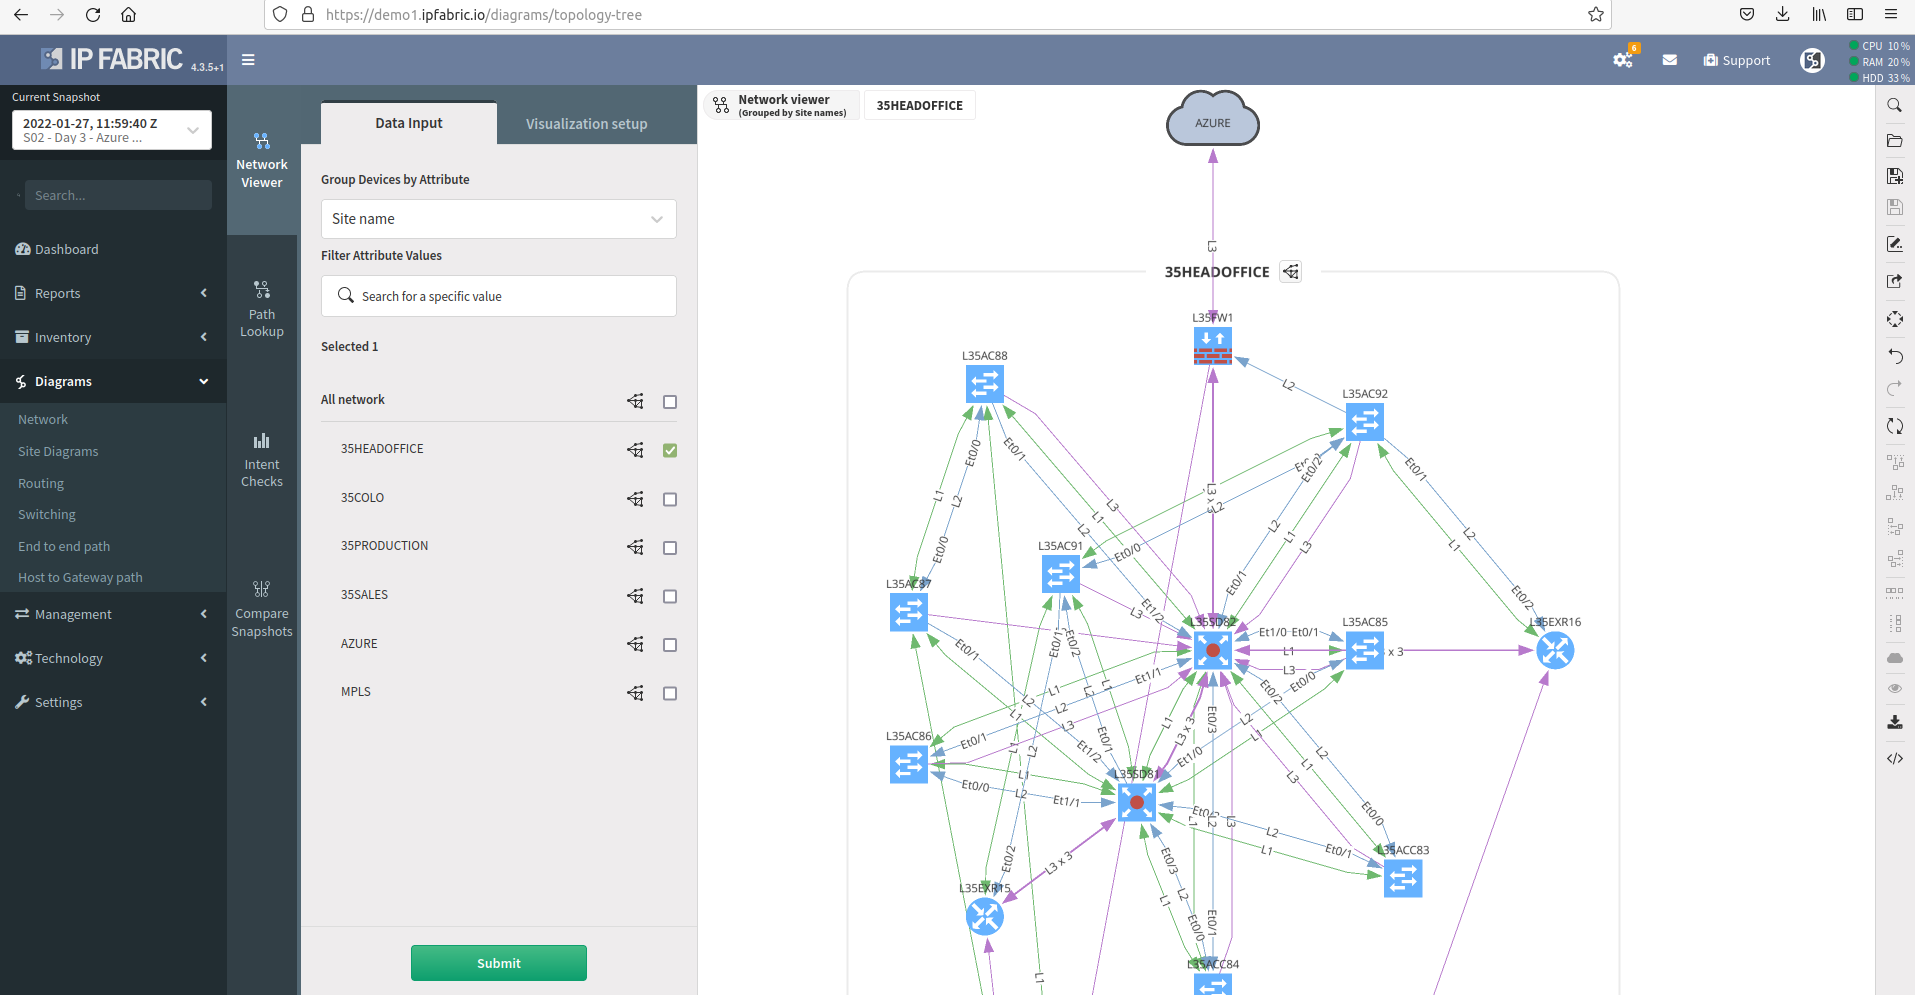Click the 35HEADOFFICE breadcrumb button
This screenshot has width=1915, height=995.
920,105
